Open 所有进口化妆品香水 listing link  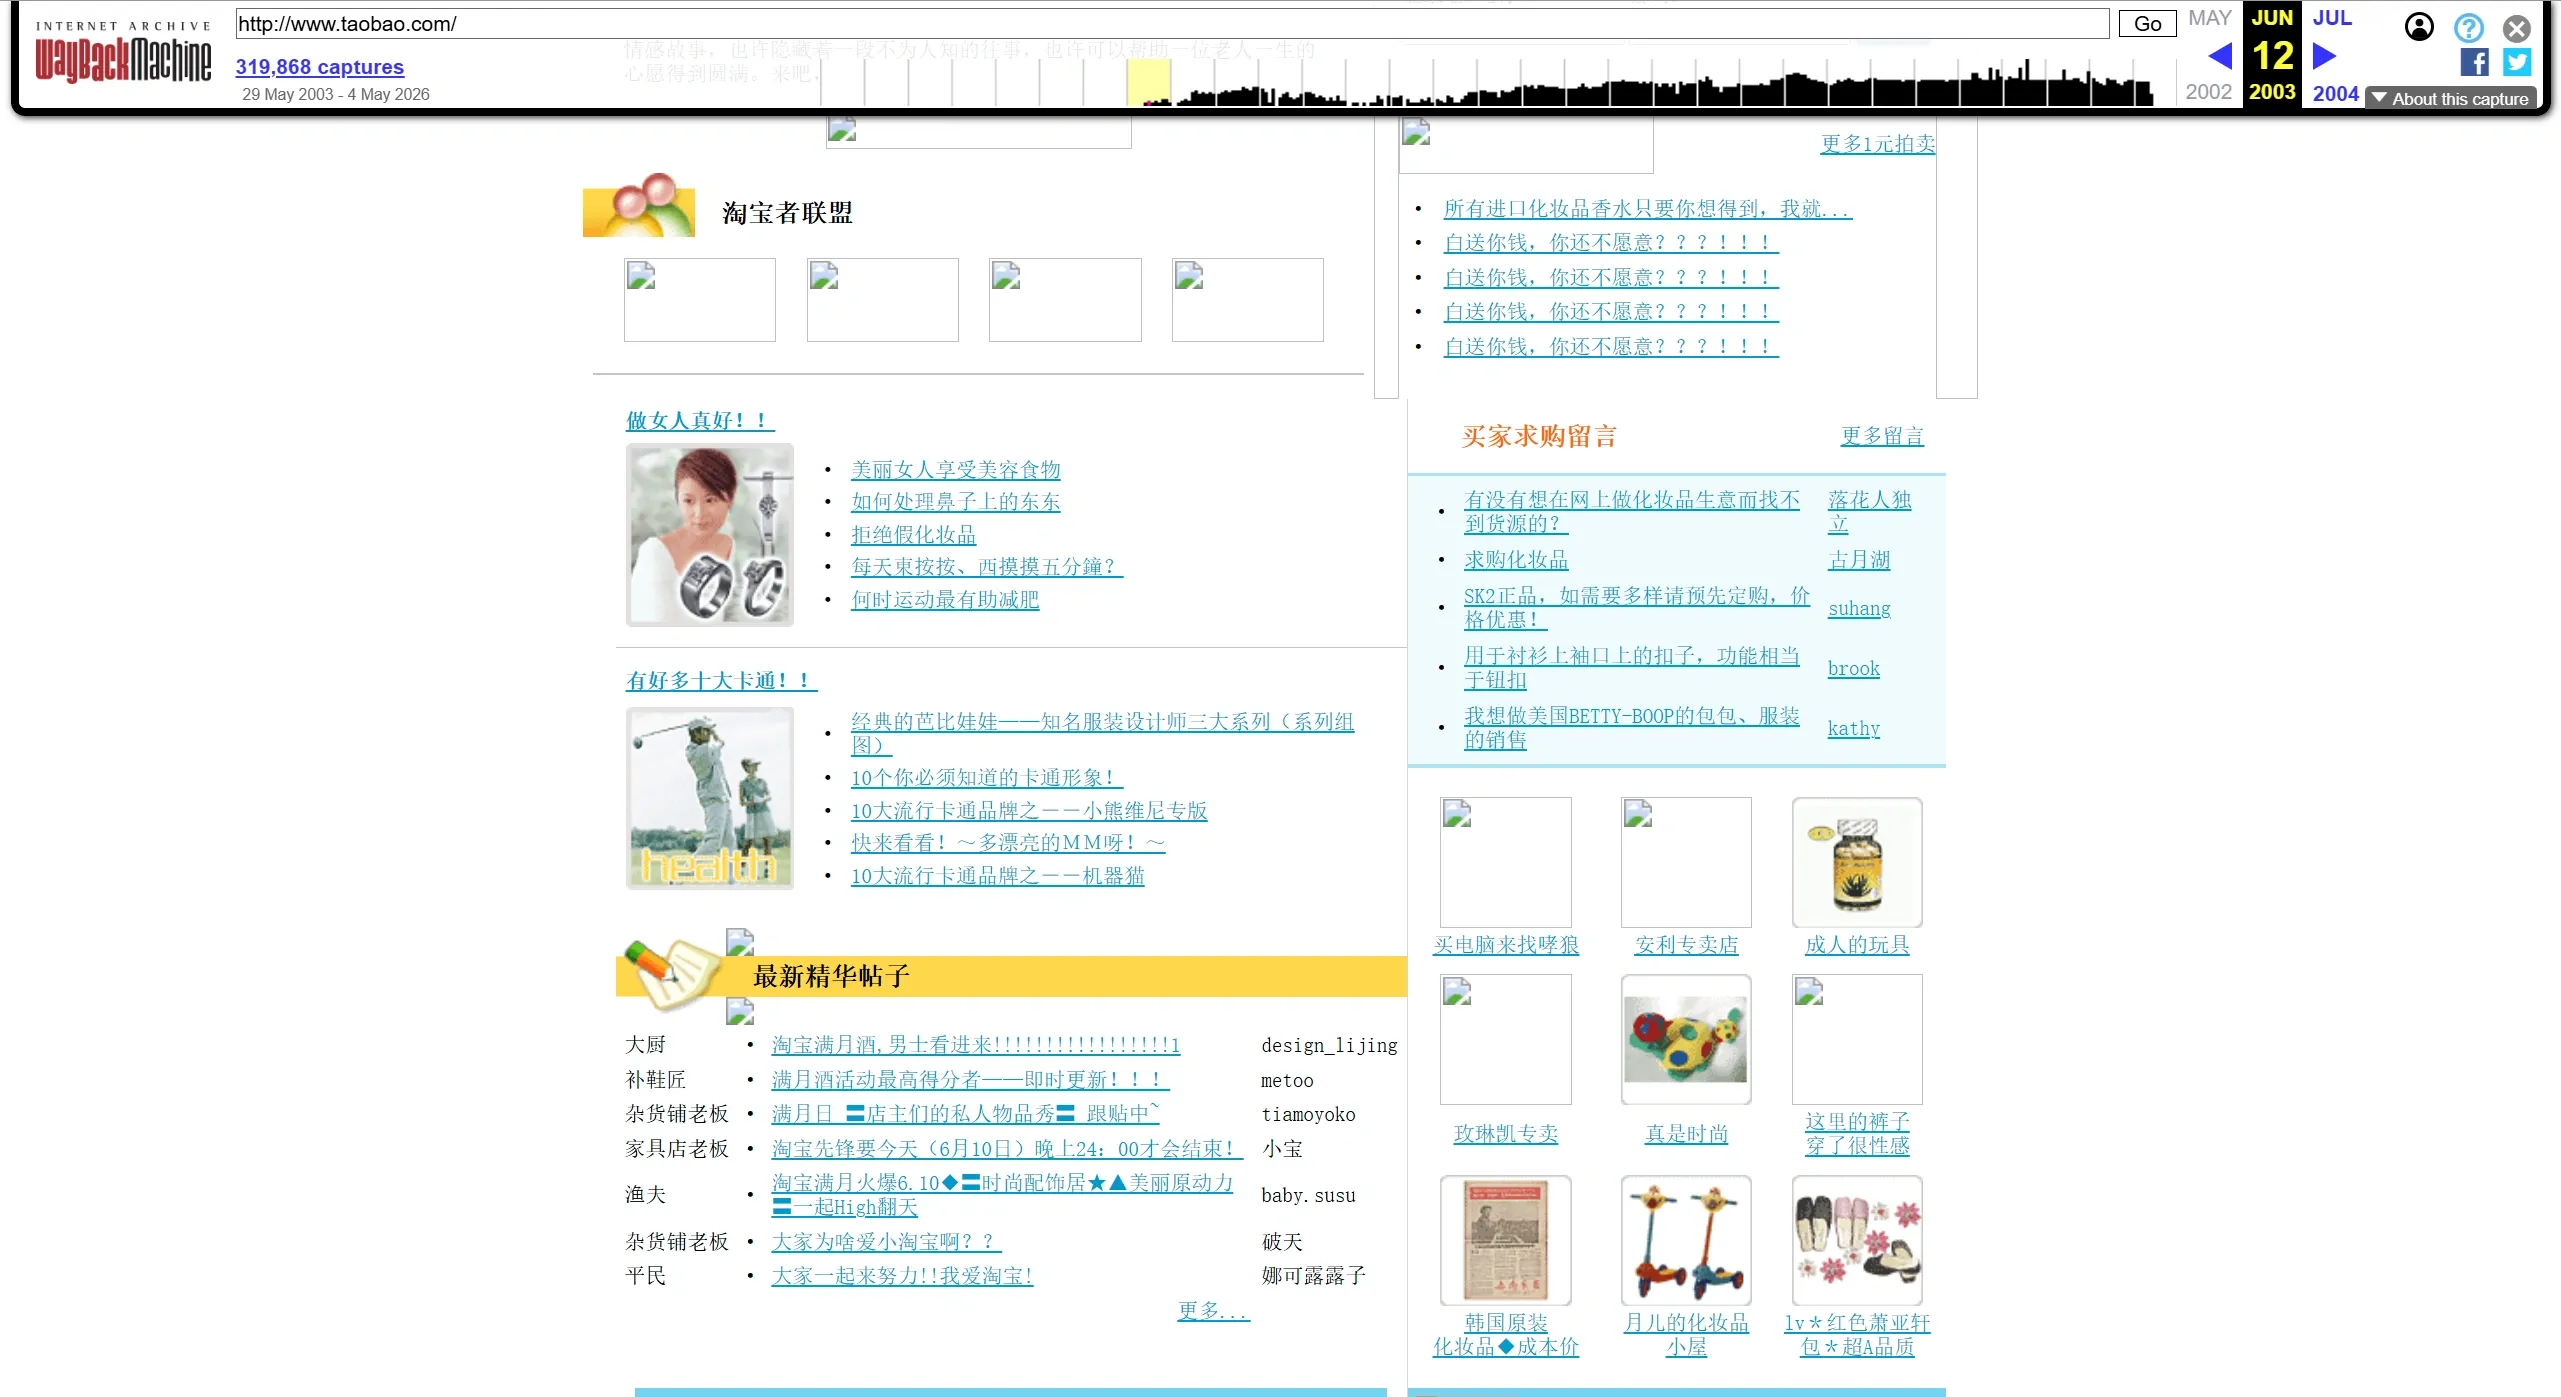[1647, 209]
